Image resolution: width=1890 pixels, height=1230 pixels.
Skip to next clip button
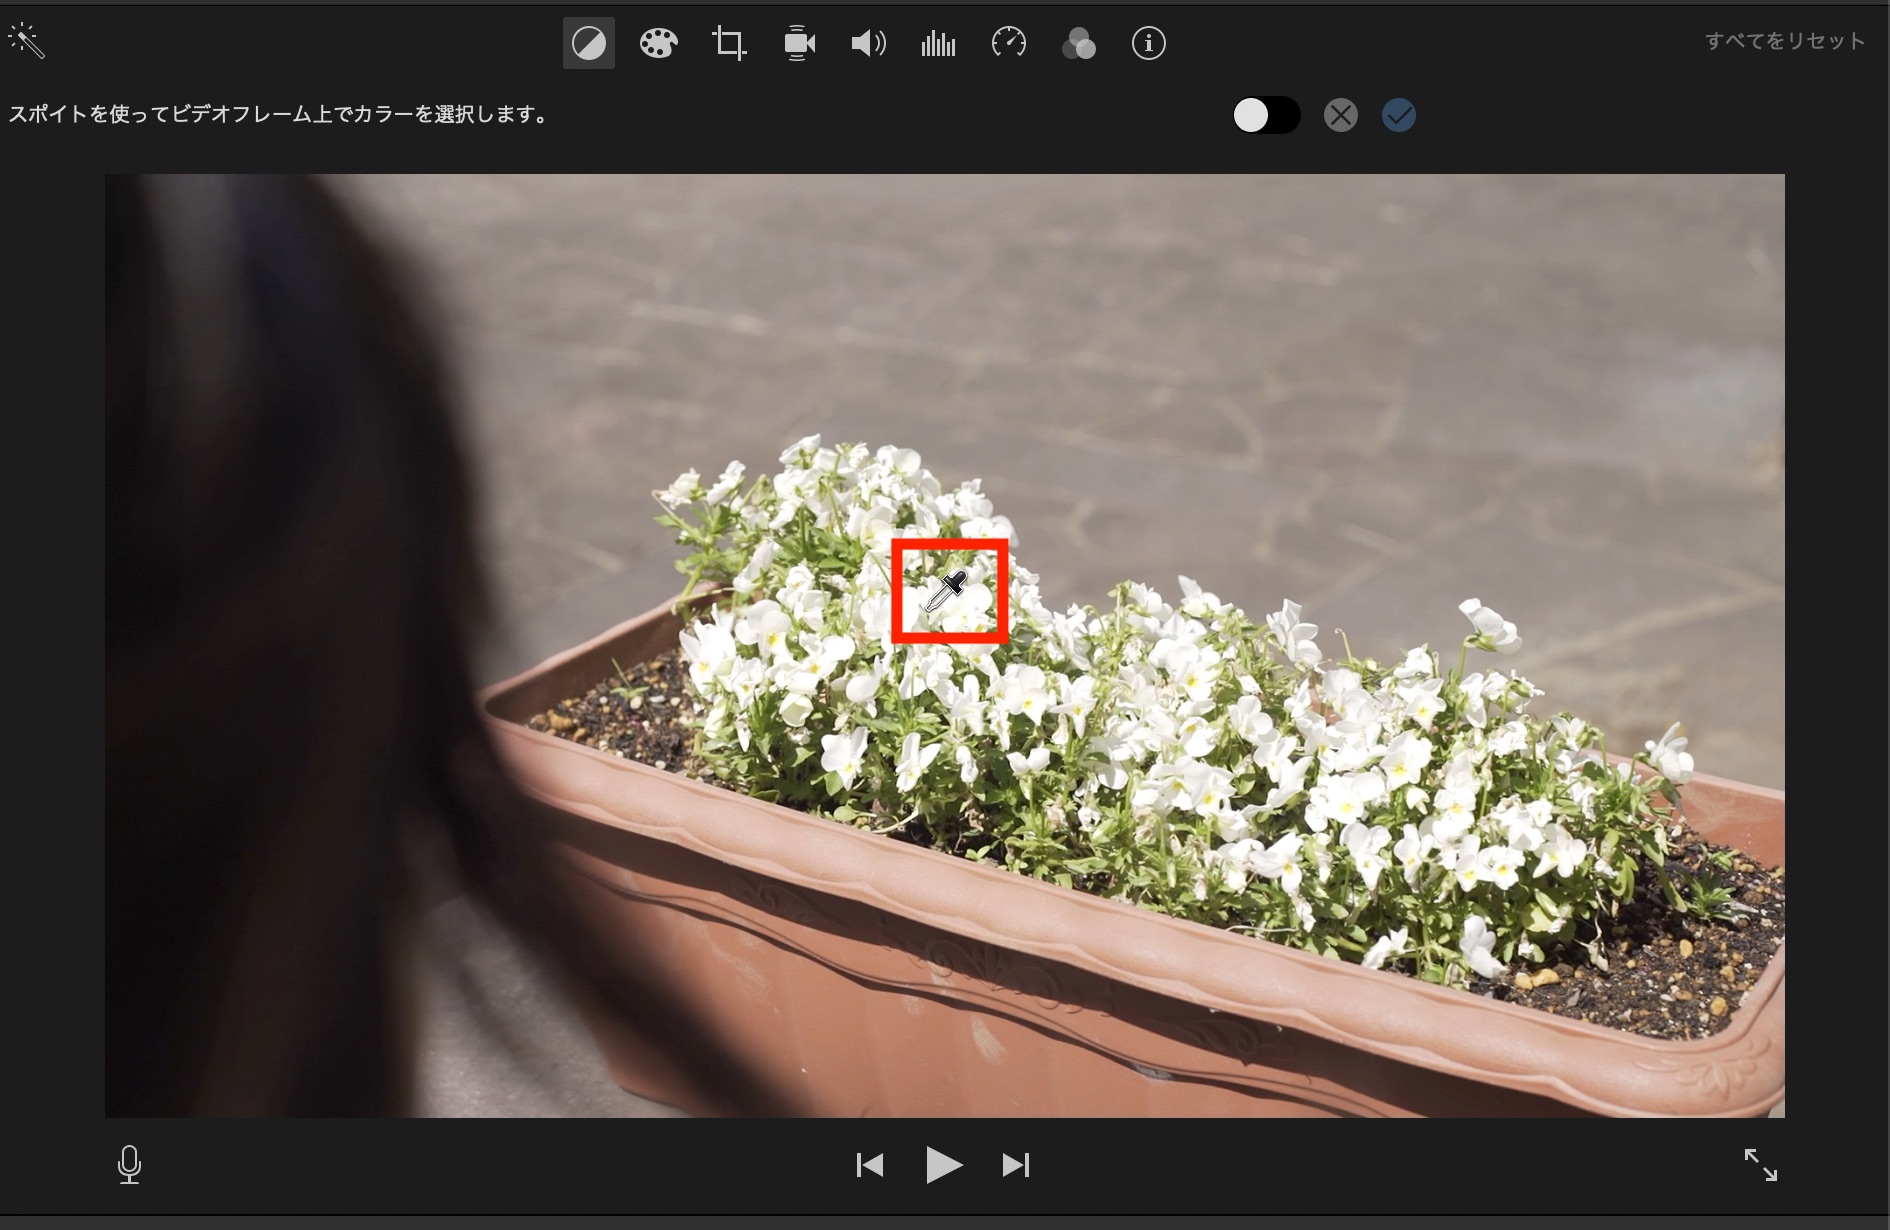(x=1016, y=1165)
